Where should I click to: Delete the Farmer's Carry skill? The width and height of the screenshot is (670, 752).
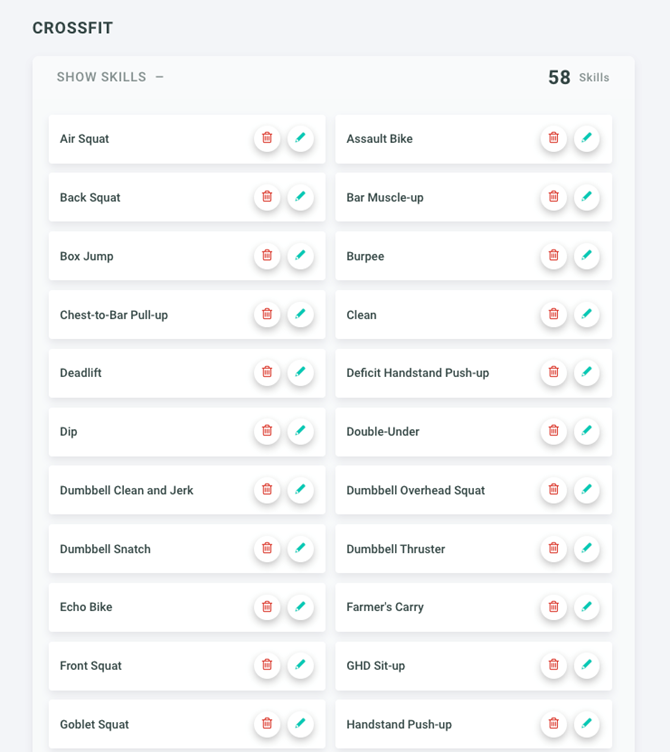pyautogui.click(x=554, y=607)
